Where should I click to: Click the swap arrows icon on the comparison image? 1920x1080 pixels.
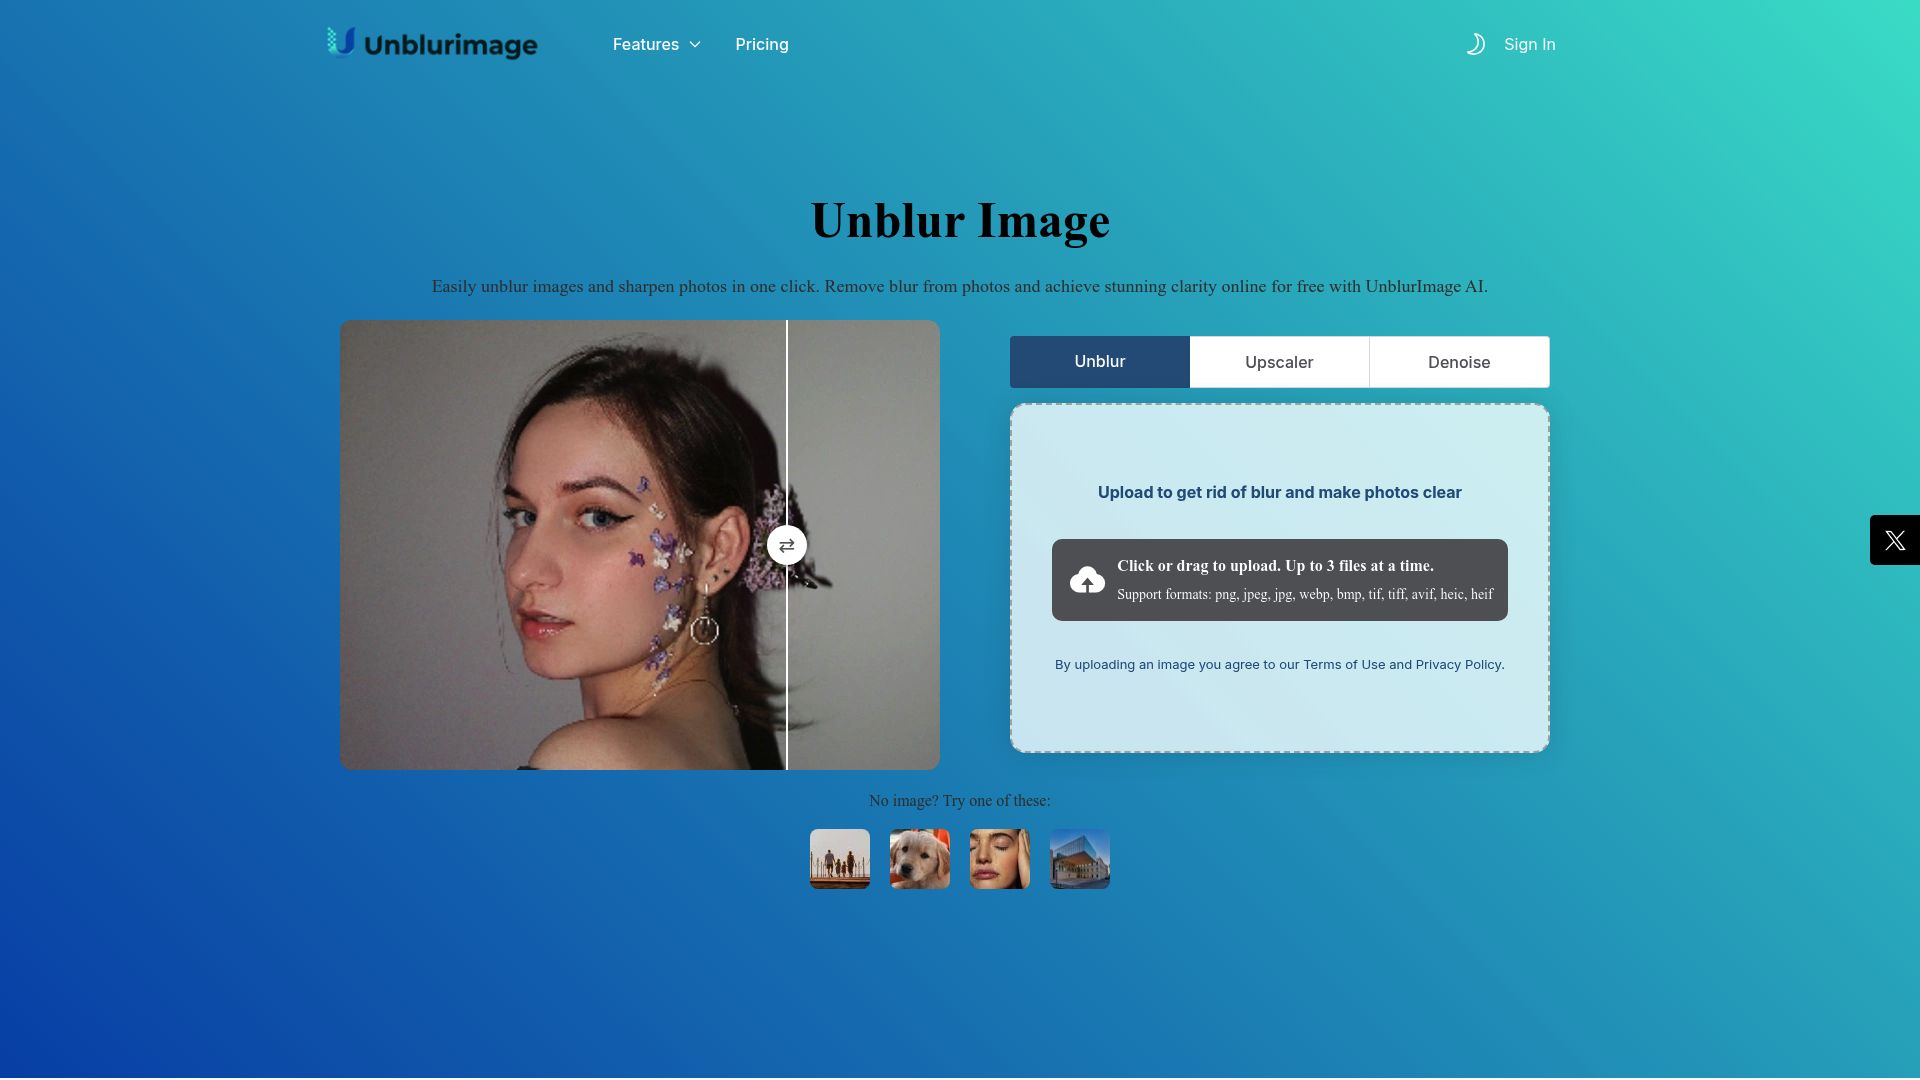click(x=787, y=545)
